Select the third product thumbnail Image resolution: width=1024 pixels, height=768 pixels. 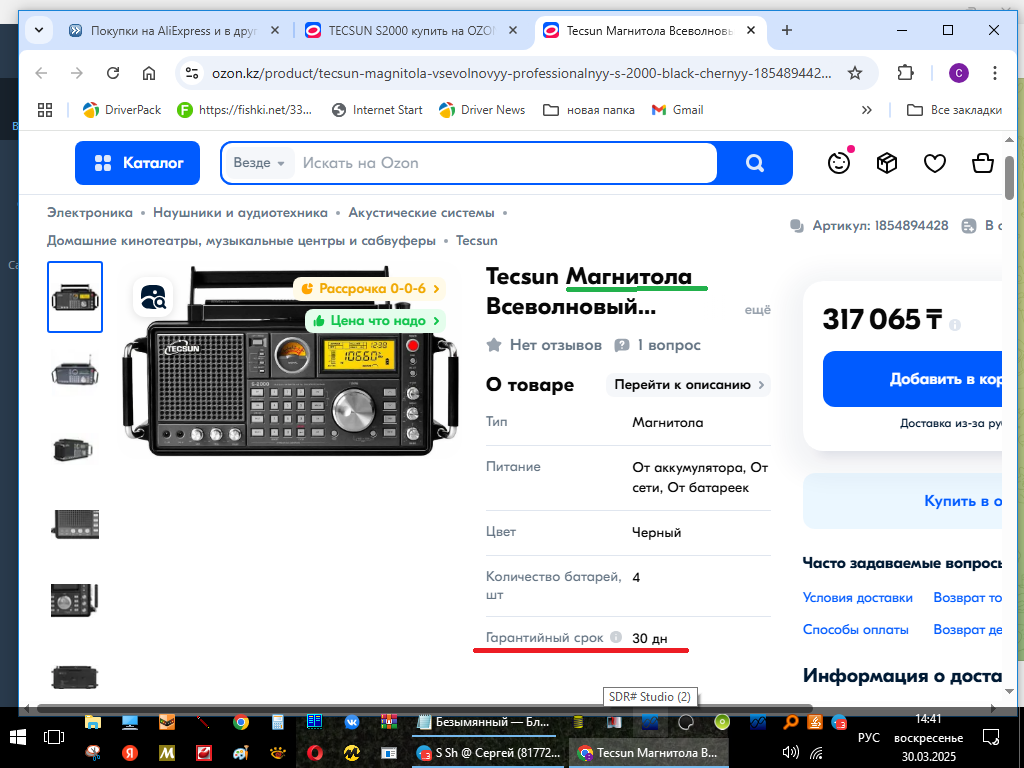[73, 450]
